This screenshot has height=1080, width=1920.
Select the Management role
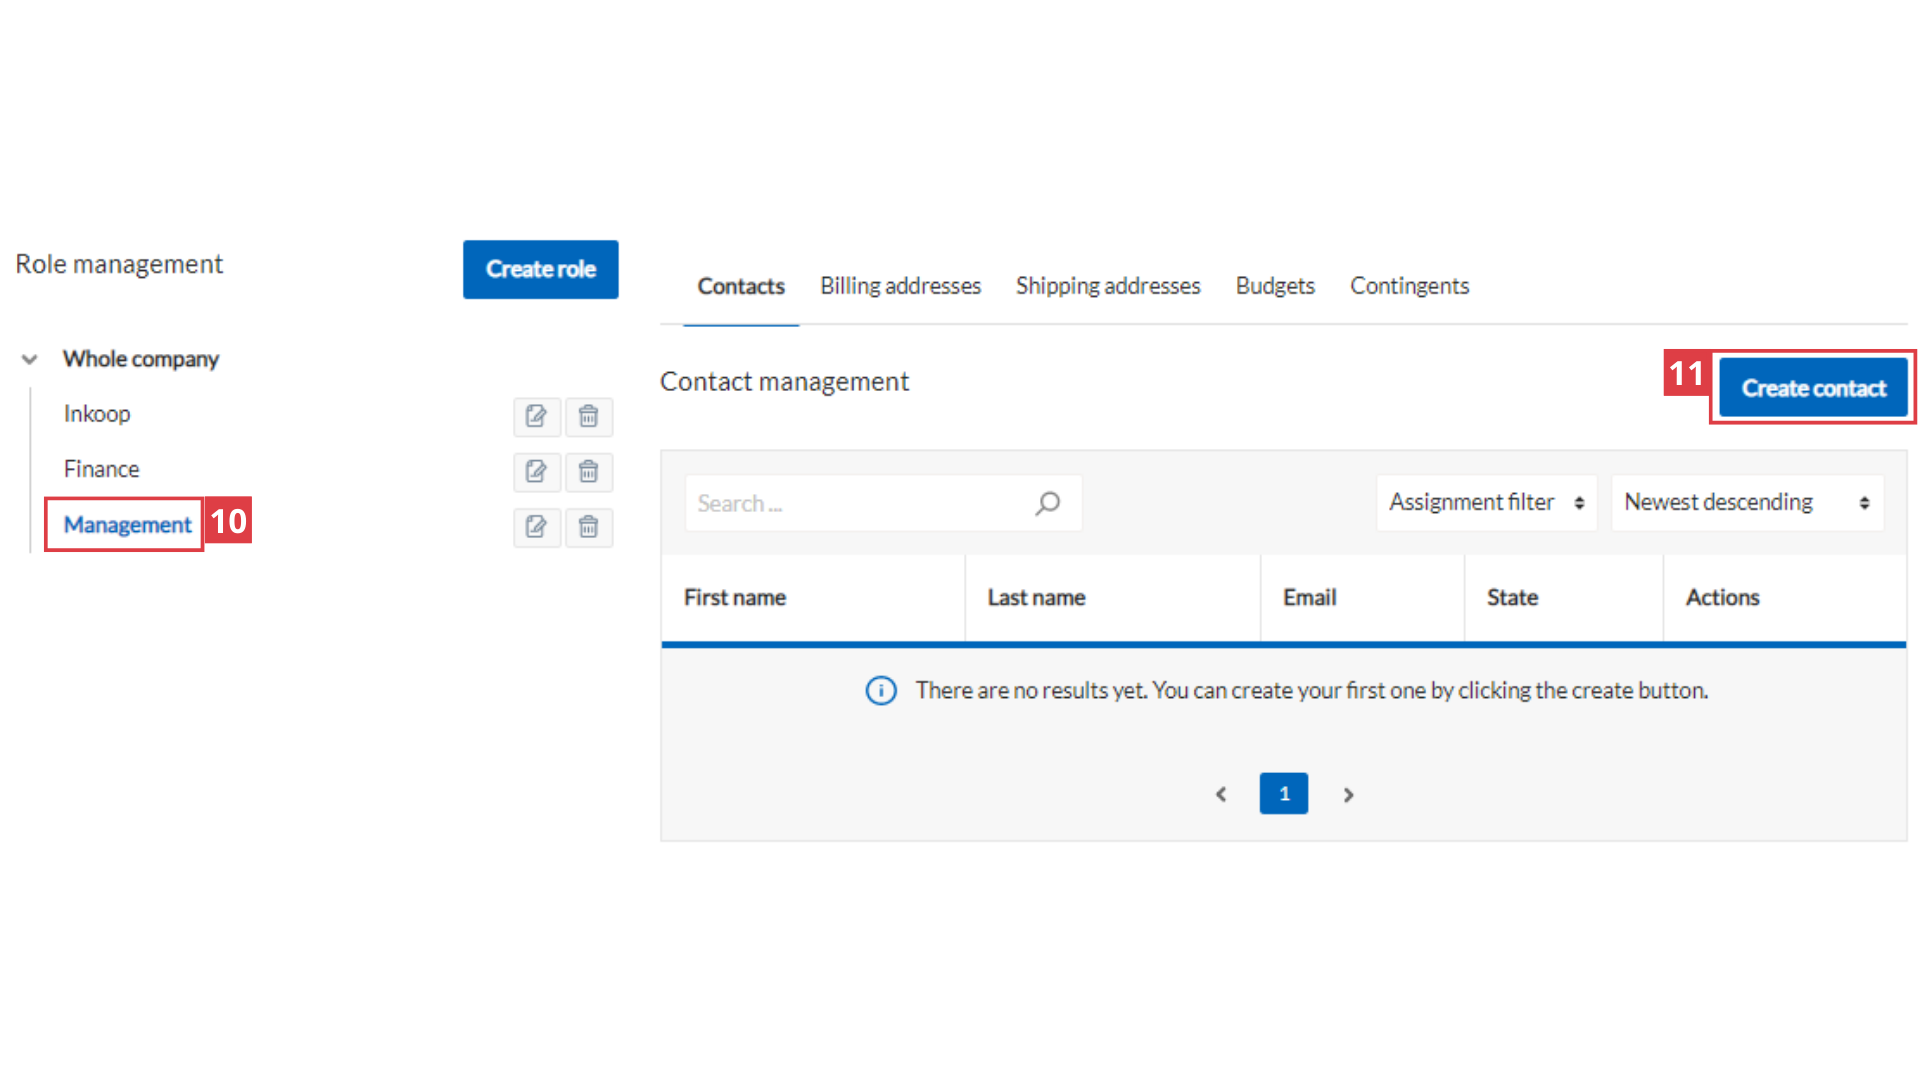pos(127,525)
